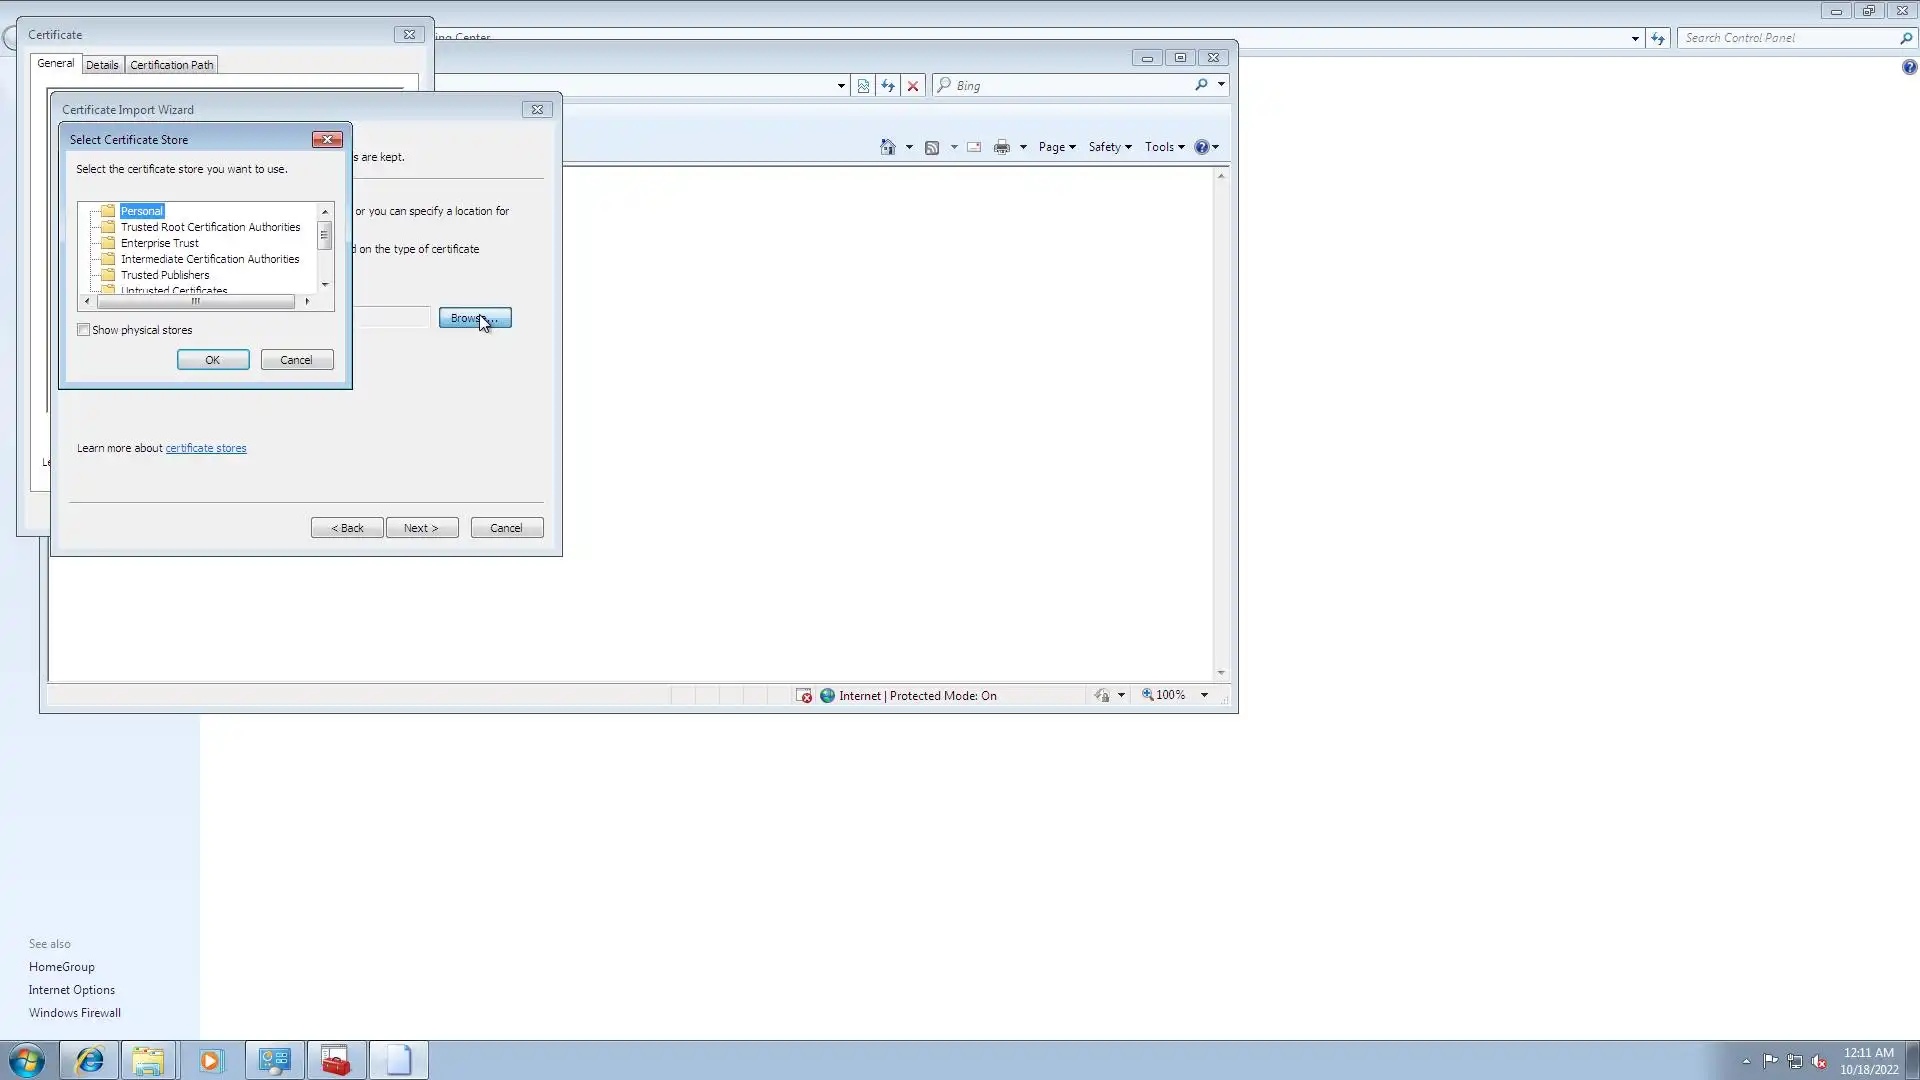Expand the zoom level 100% dropdown
The image size is (1920, 1080).
[1204, 695]
